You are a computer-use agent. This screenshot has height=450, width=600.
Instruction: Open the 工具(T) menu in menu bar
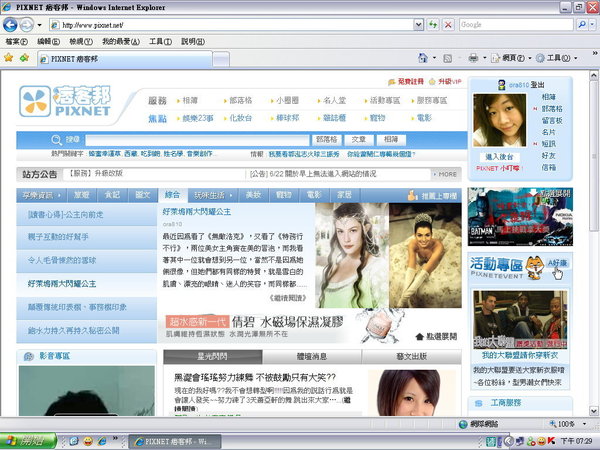point(160,41)
